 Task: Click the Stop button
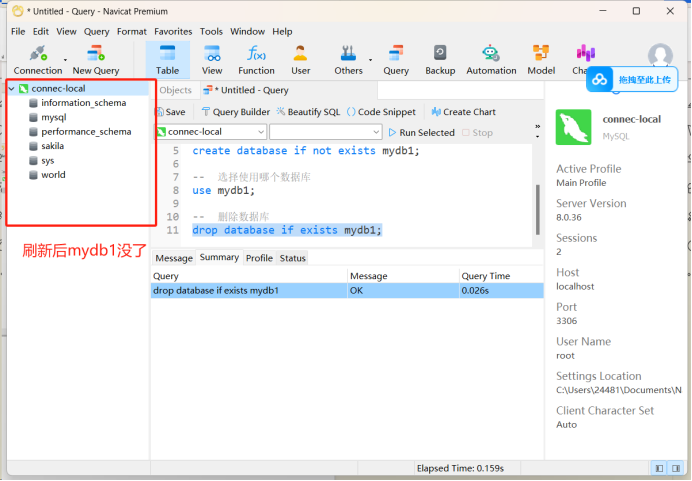pos(477,133)
